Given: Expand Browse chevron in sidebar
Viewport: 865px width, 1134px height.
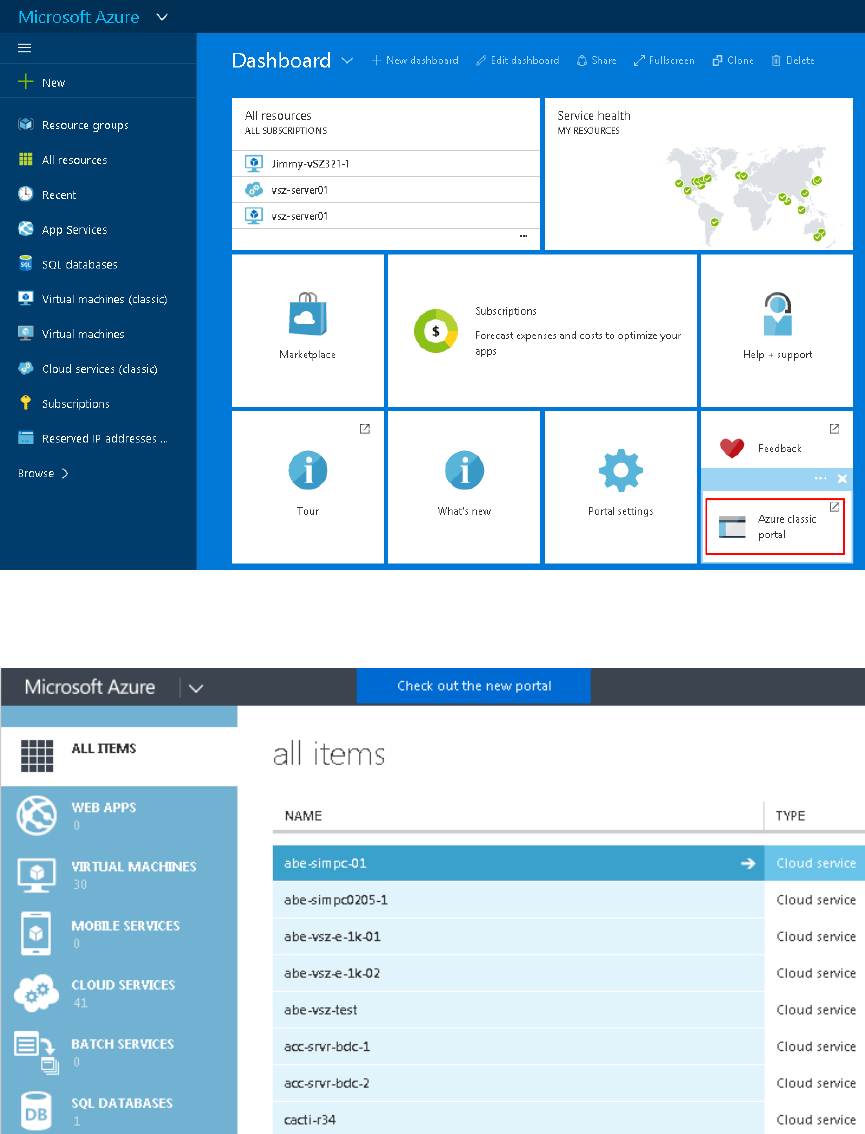Looking at the screenshot, I should click(65, 473).
